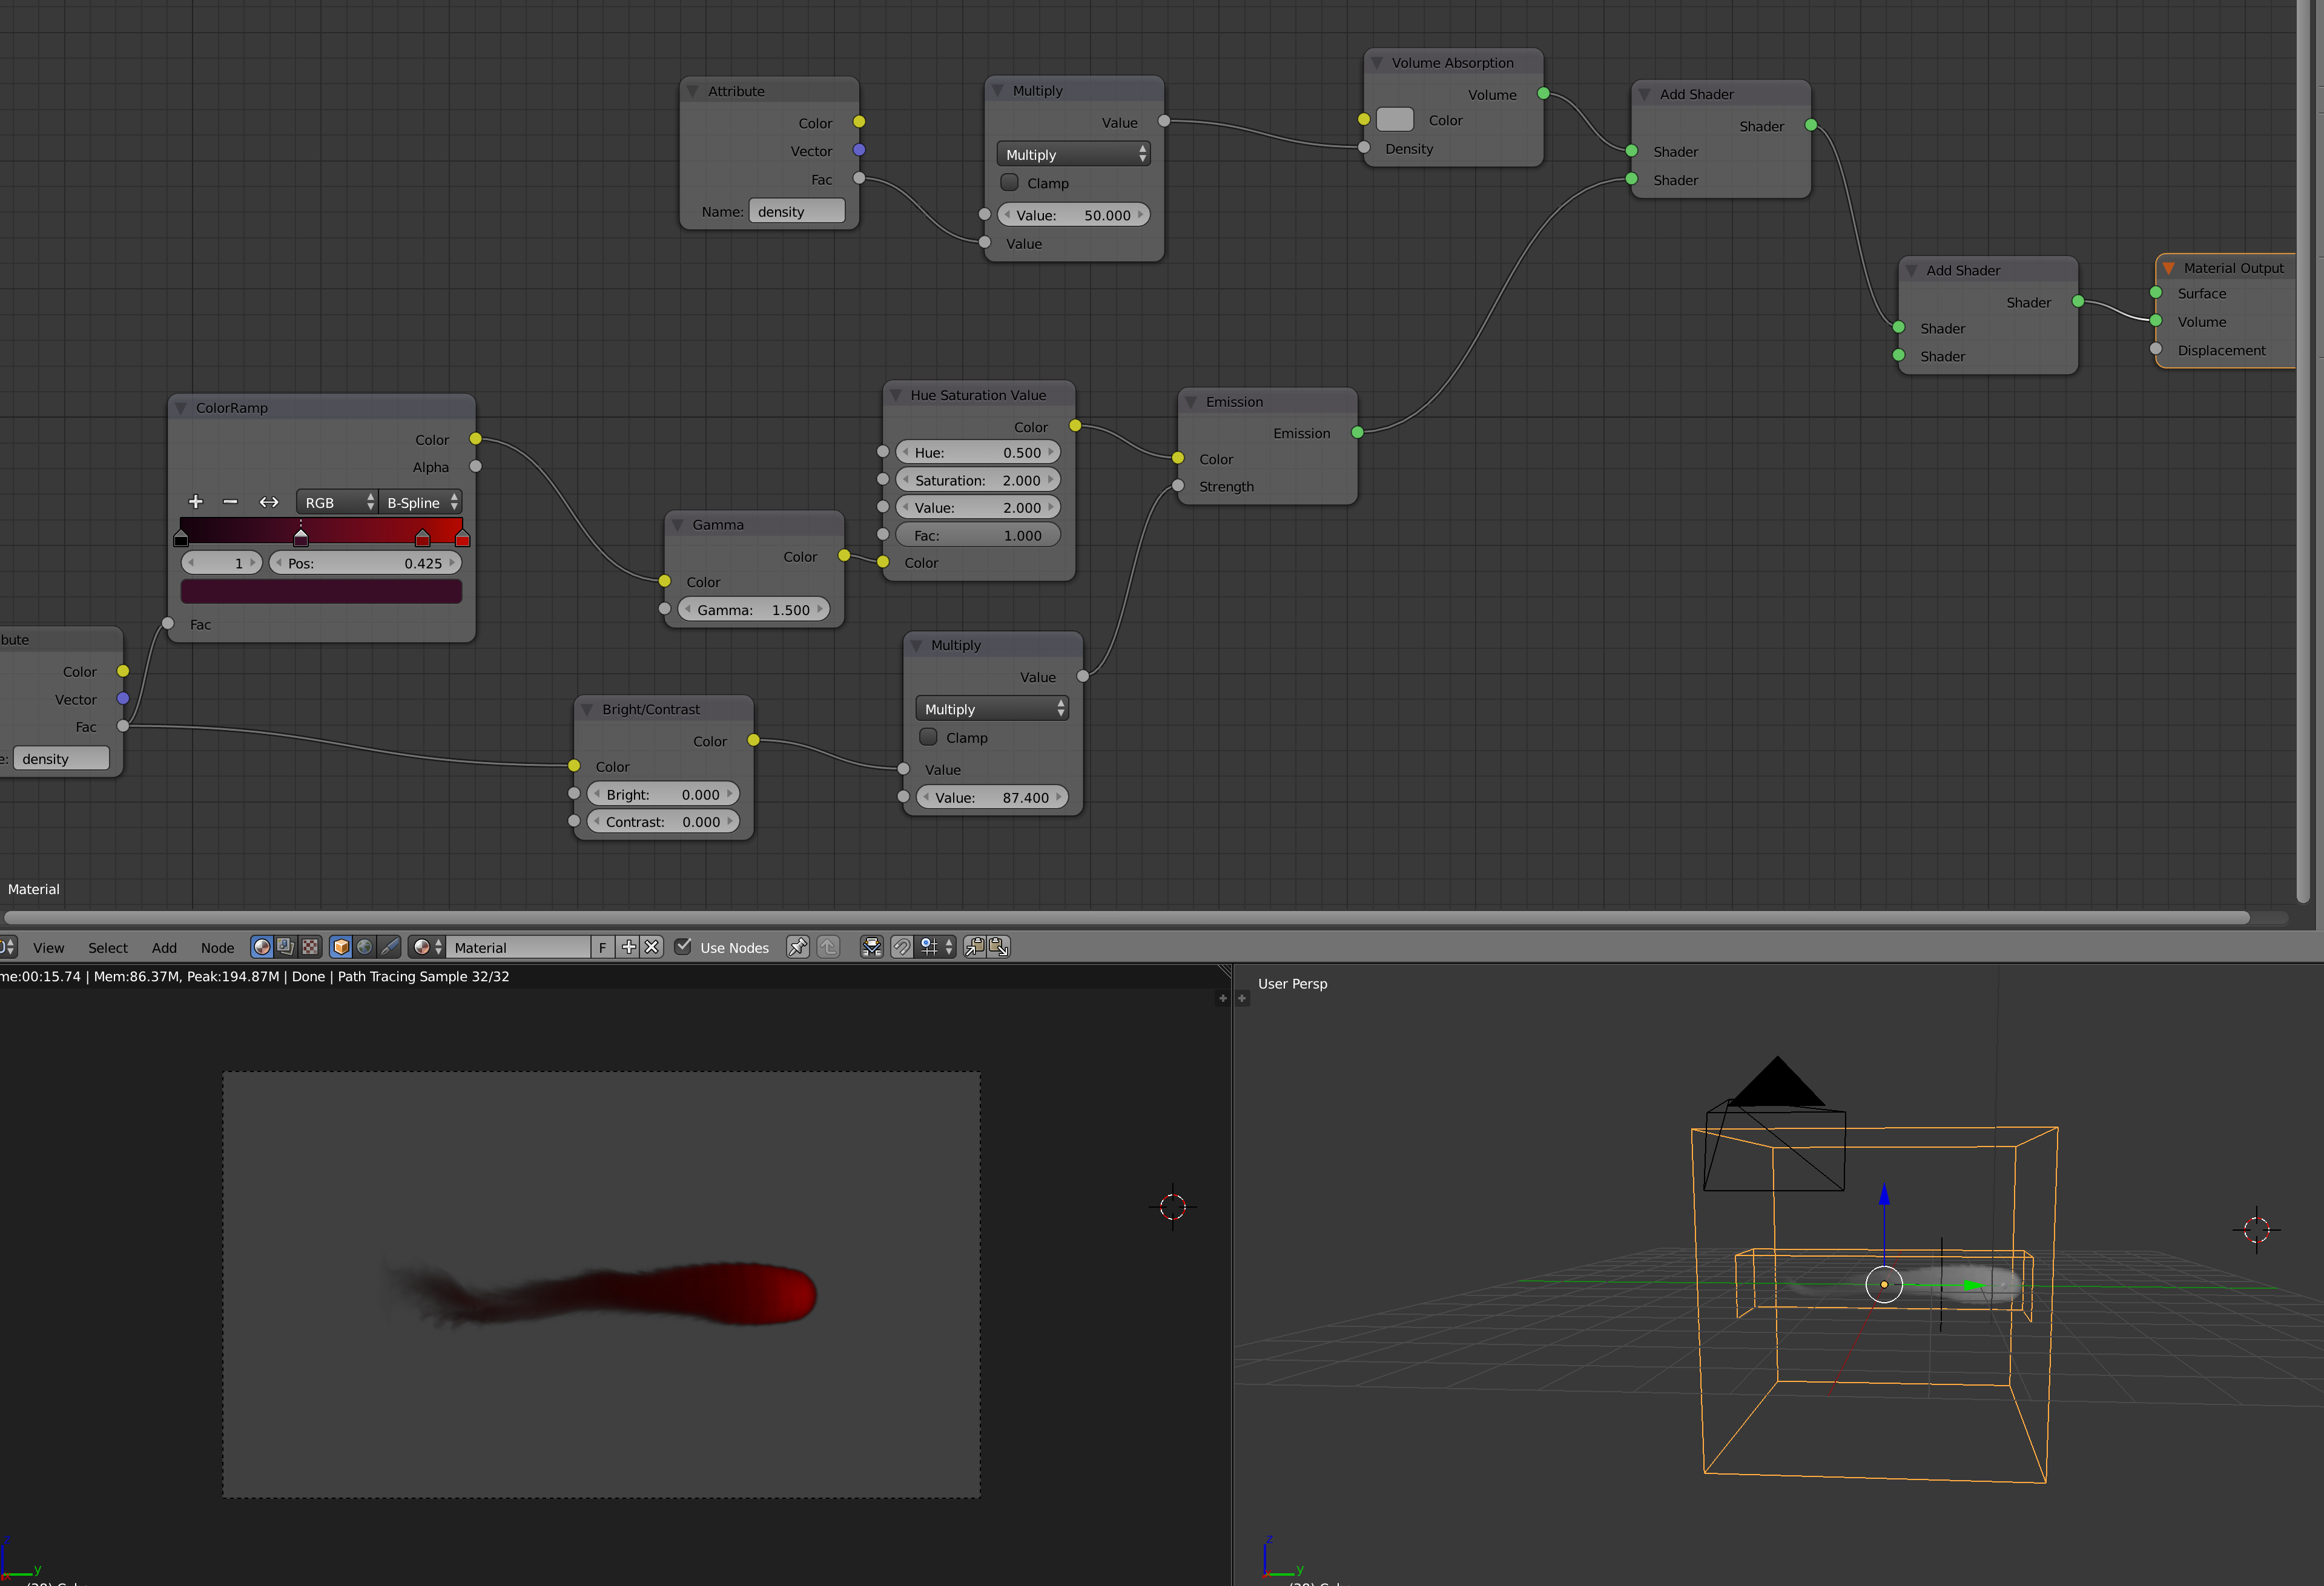2324x1586 pixels.
Task: Click Value 87.400 field on Multiply
Action: point(992,797)
